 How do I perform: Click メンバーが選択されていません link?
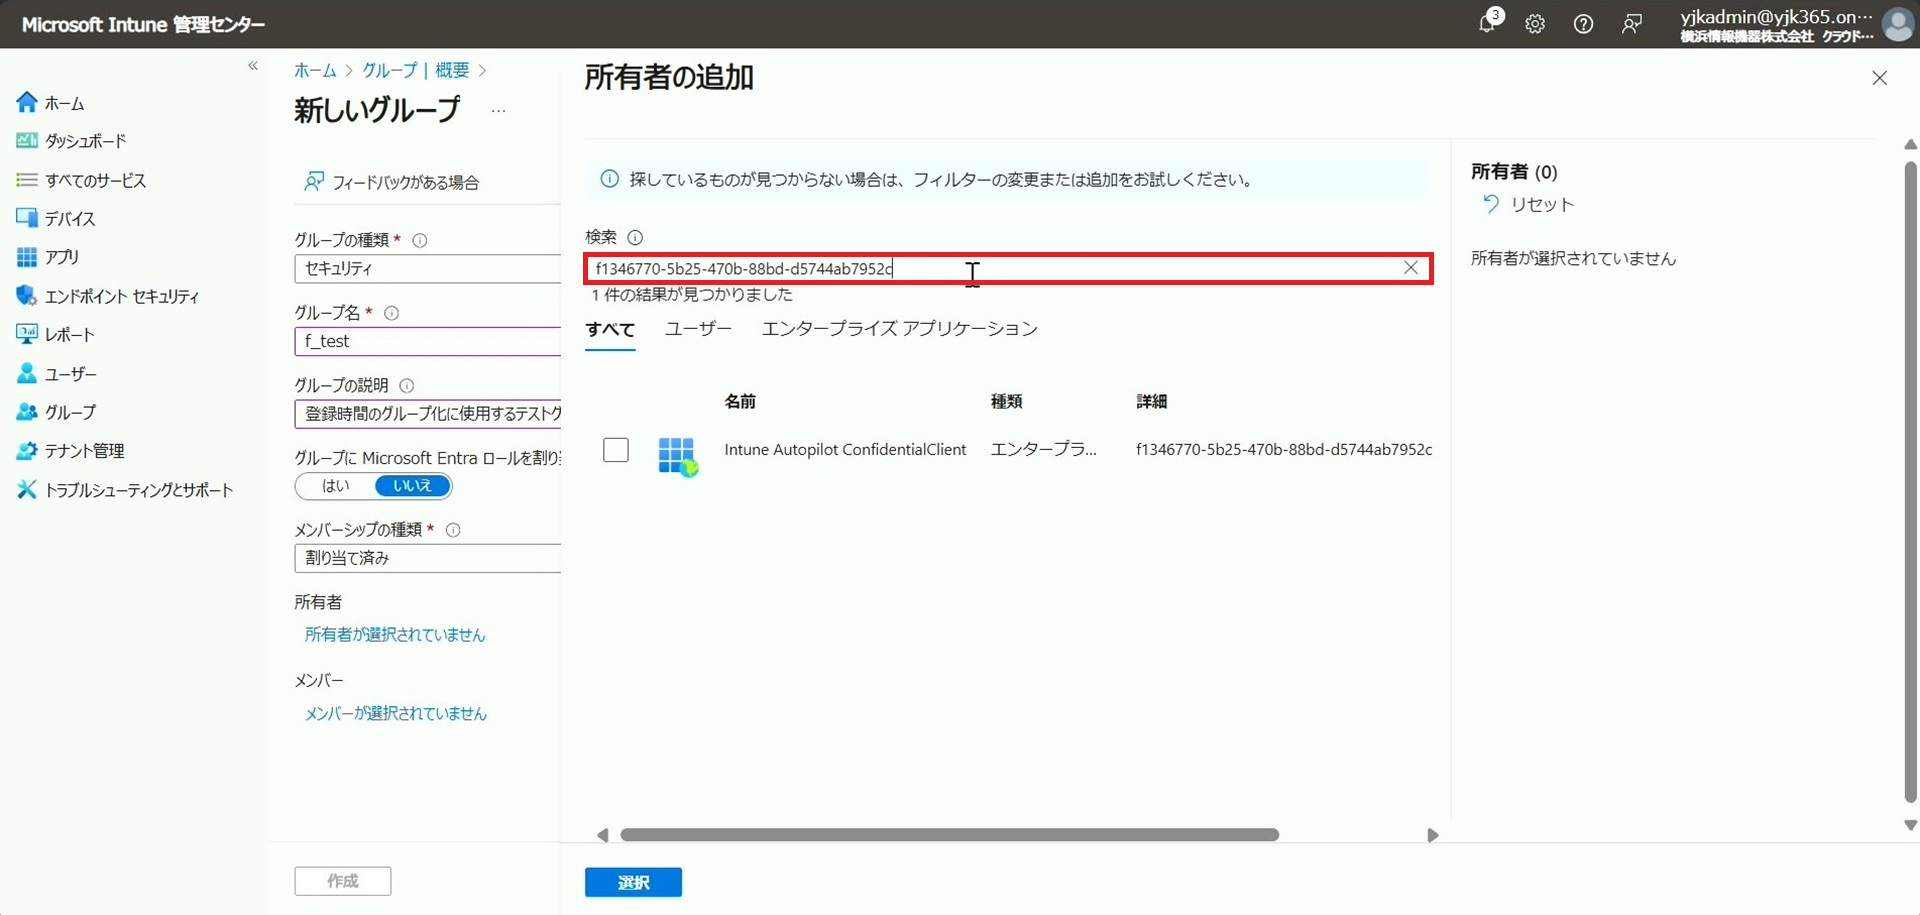pos(396,713)
